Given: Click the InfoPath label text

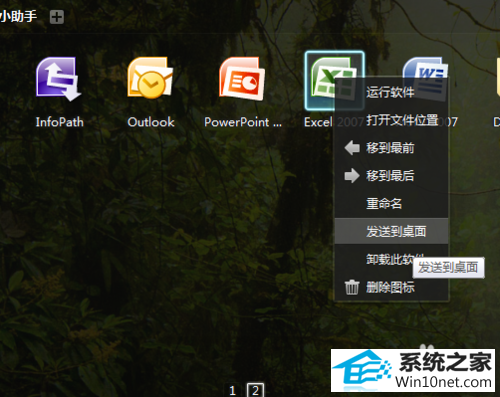Looking at the screenshot, I should tap(60, 122).
